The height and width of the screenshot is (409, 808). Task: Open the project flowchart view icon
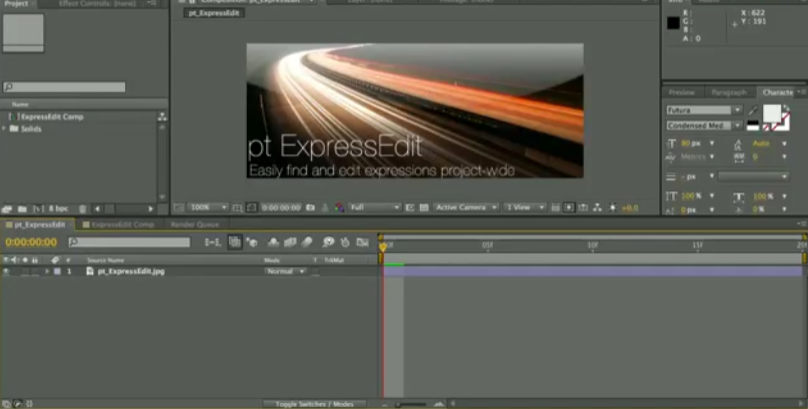[x=162, y=117]
